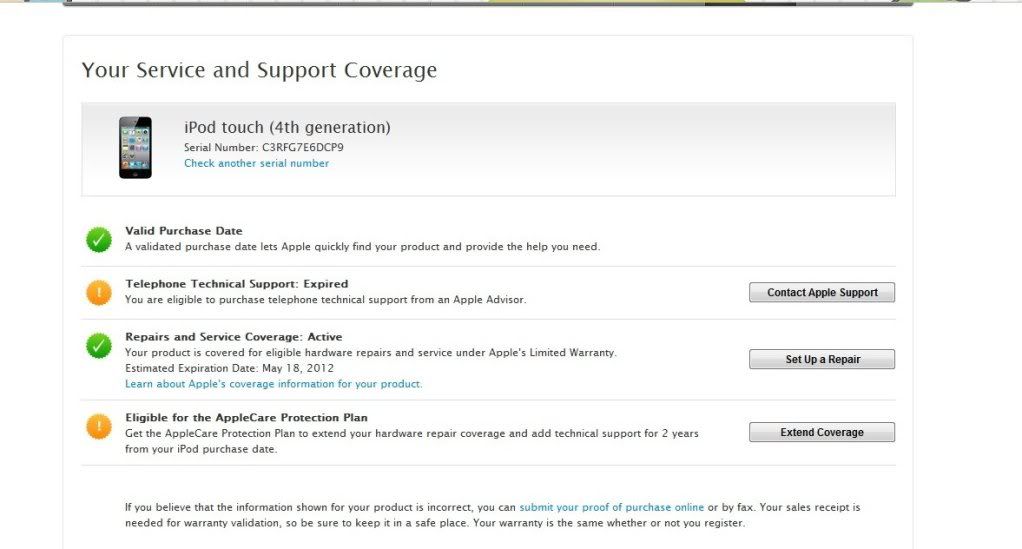The image size is (1022, 549).
Task: Click orange alert icon beside Telephone Technical Support
Action: 98,292
